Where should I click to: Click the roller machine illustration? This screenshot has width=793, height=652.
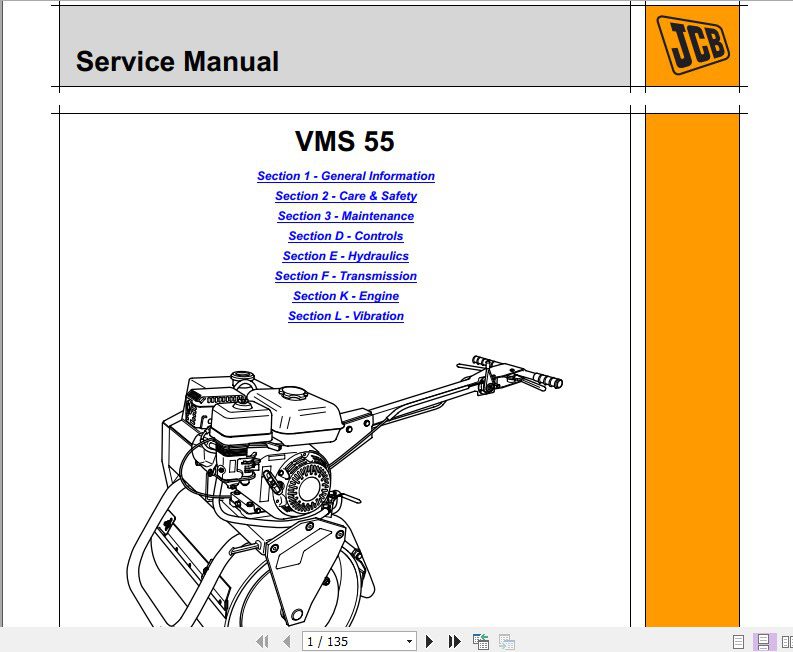pyautogui.click(x=344, y=491)
